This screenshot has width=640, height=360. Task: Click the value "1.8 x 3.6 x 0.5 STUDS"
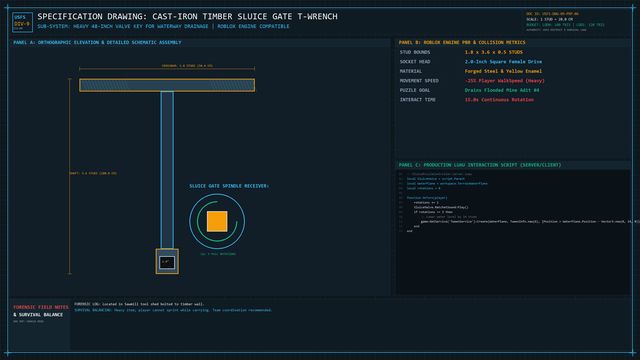[x=493, y=52]
